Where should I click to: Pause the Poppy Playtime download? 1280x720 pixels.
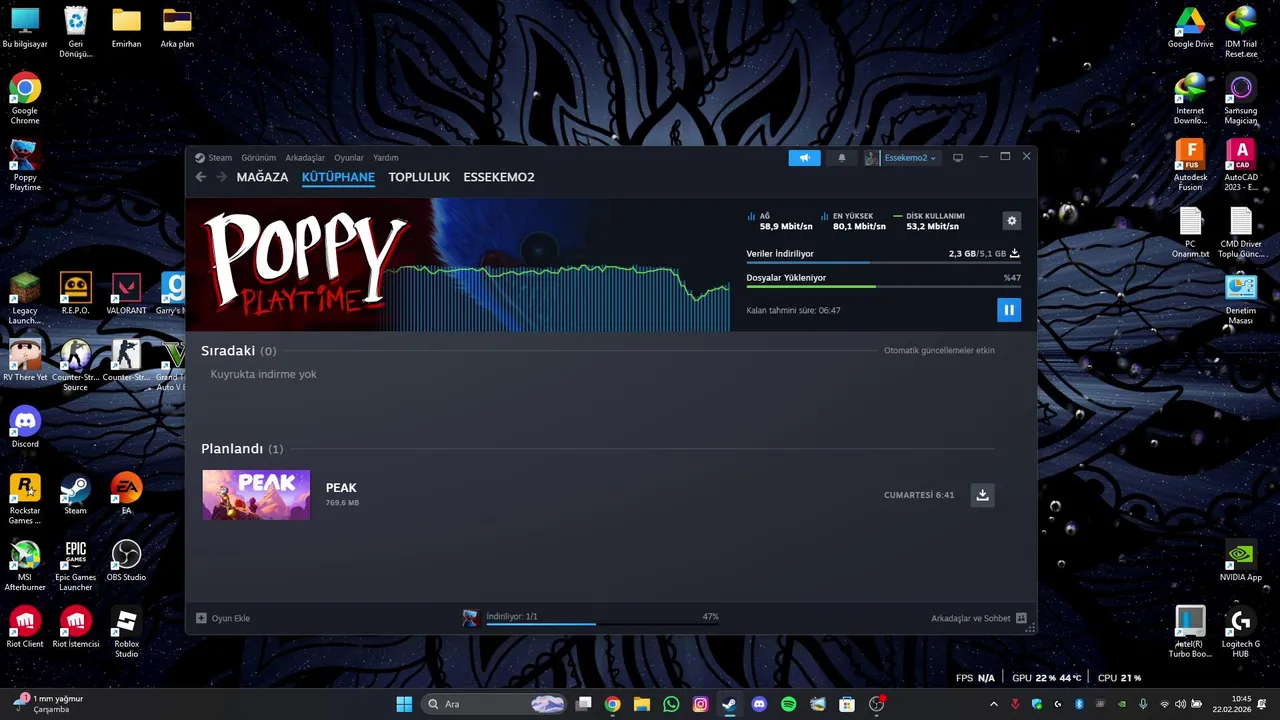pyautogui.click(x=1008, y=310)
